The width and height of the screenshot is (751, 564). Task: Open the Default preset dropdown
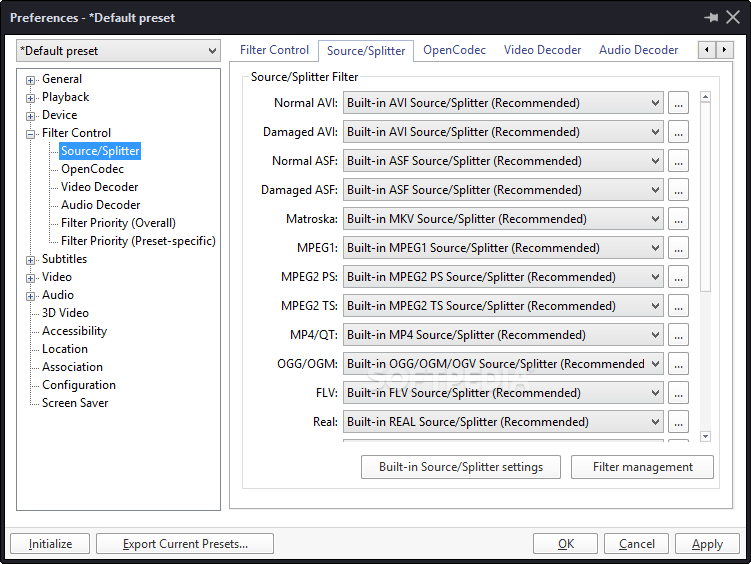click(x=118, y=51)
